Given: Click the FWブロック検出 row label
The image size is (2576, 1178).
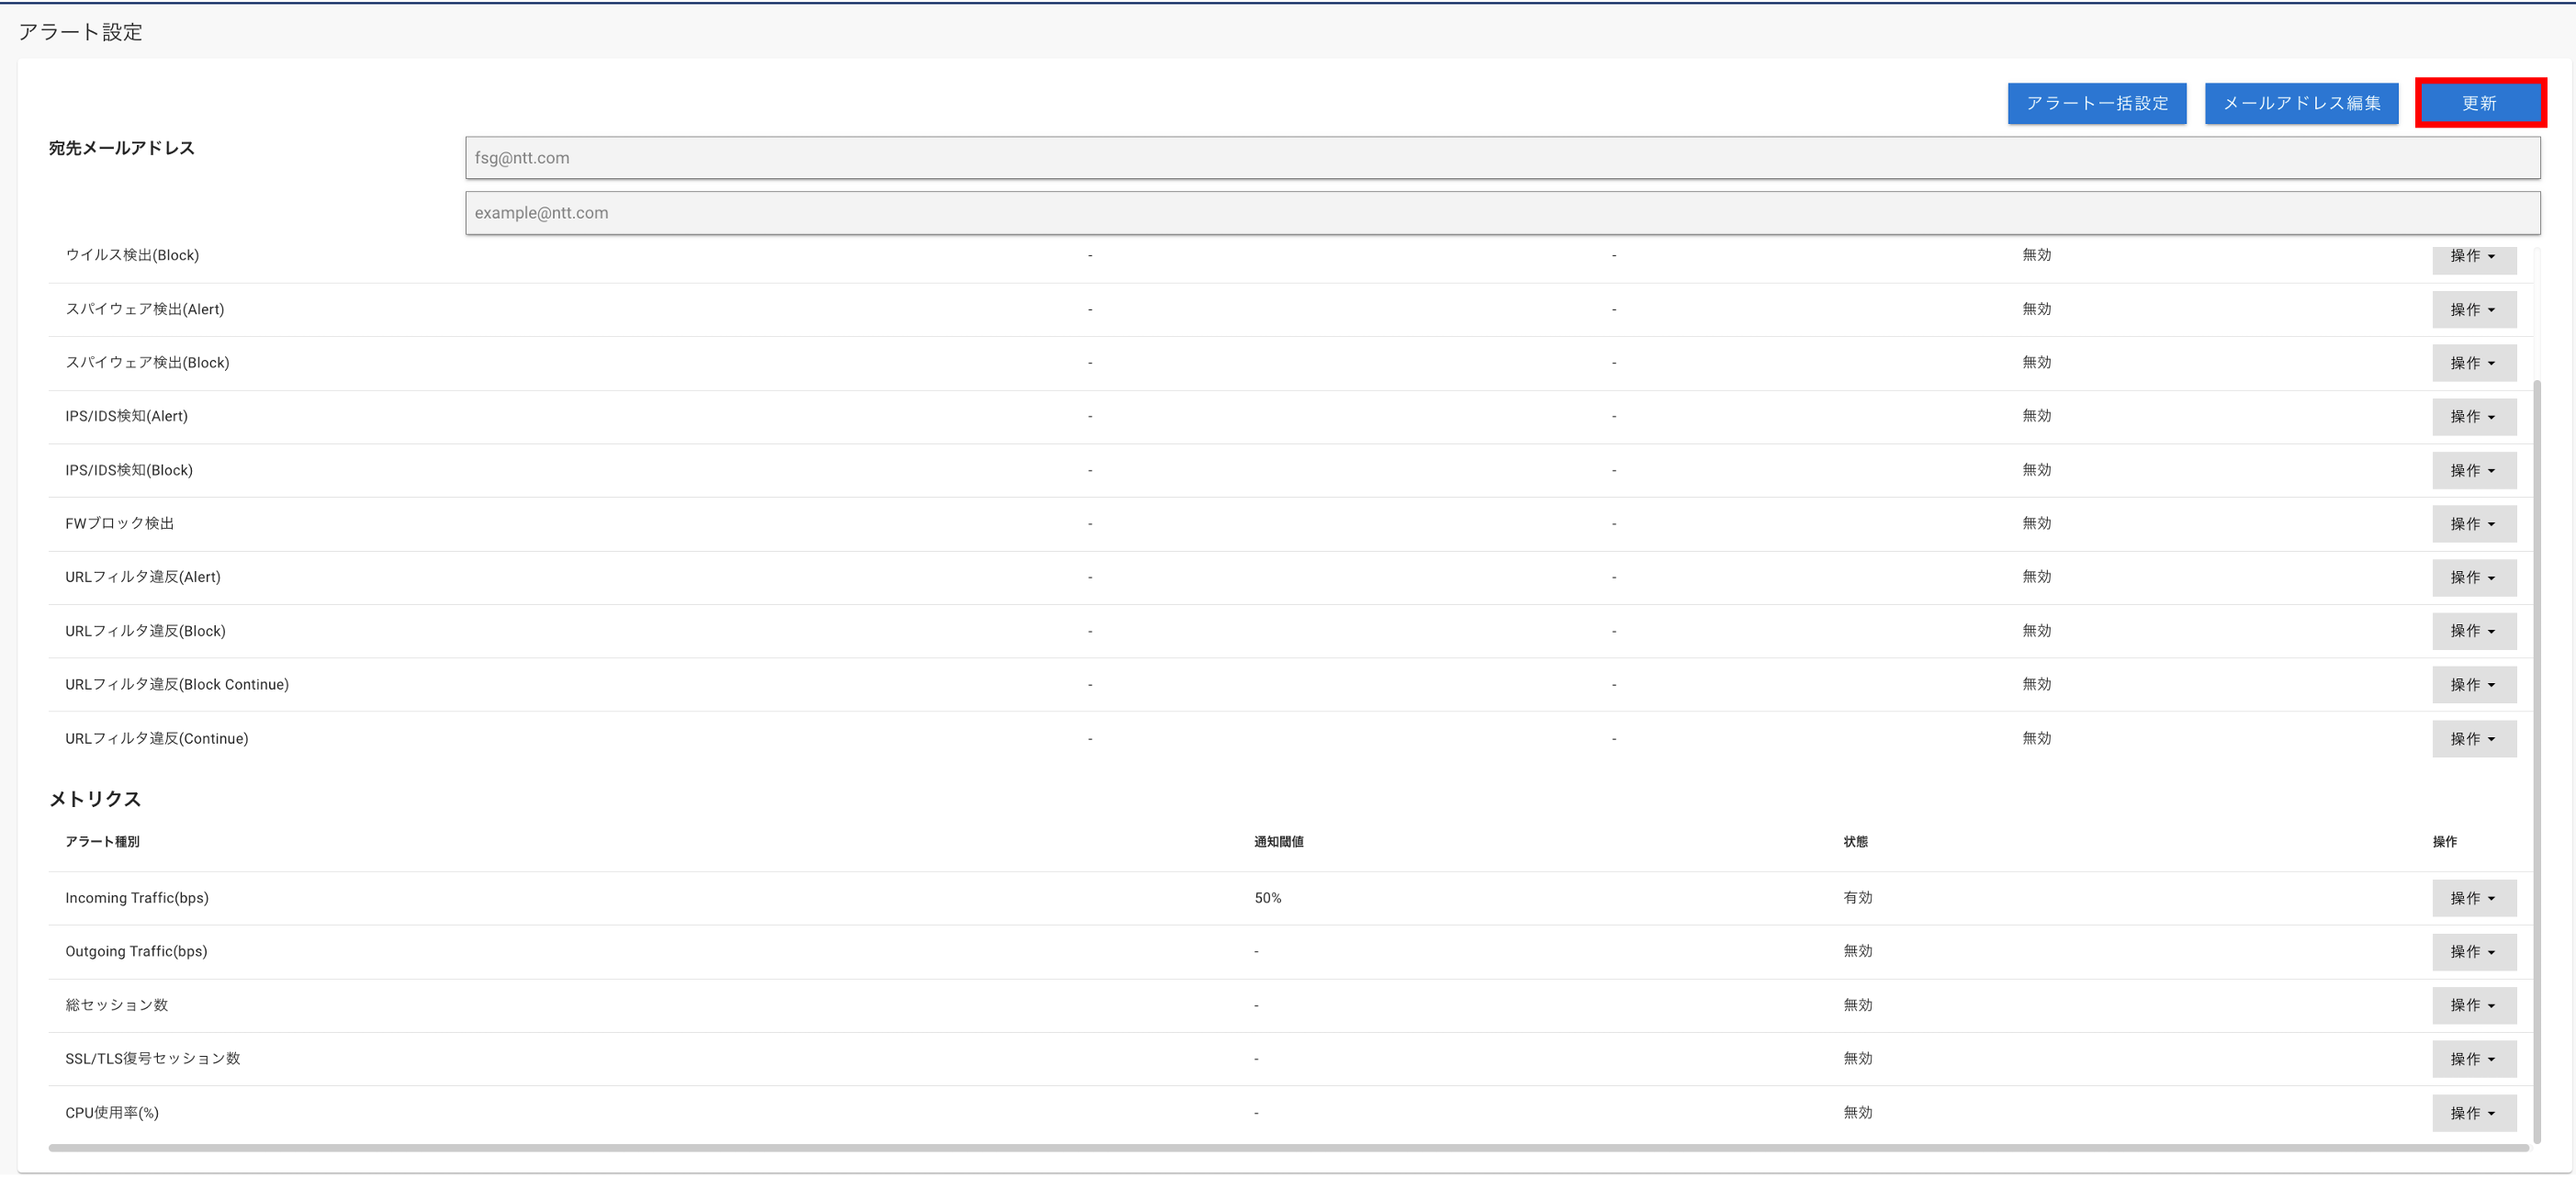Looking at the screenshot, I should click(119, 523).
